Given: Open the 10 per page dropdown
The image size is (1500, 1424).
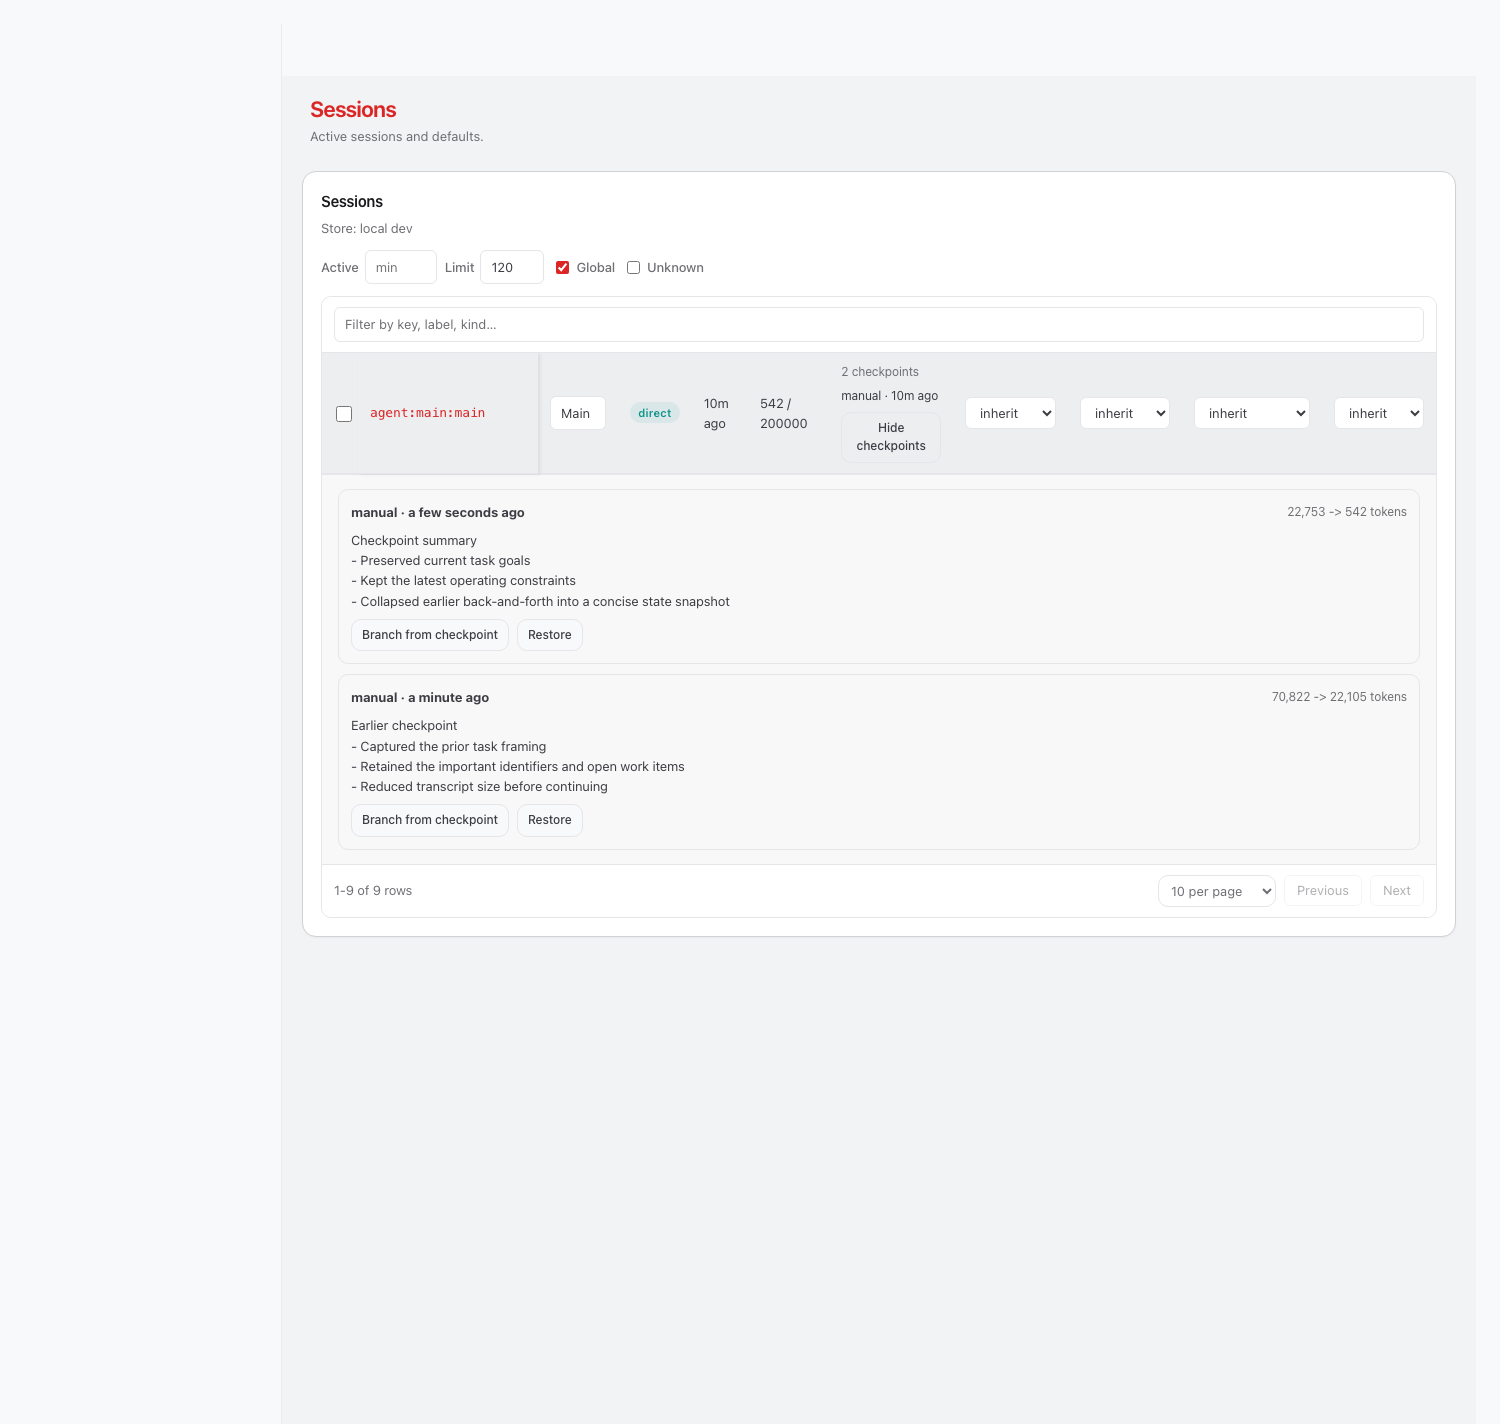Looking at the screenshot, I should [x=1216, y=891].
